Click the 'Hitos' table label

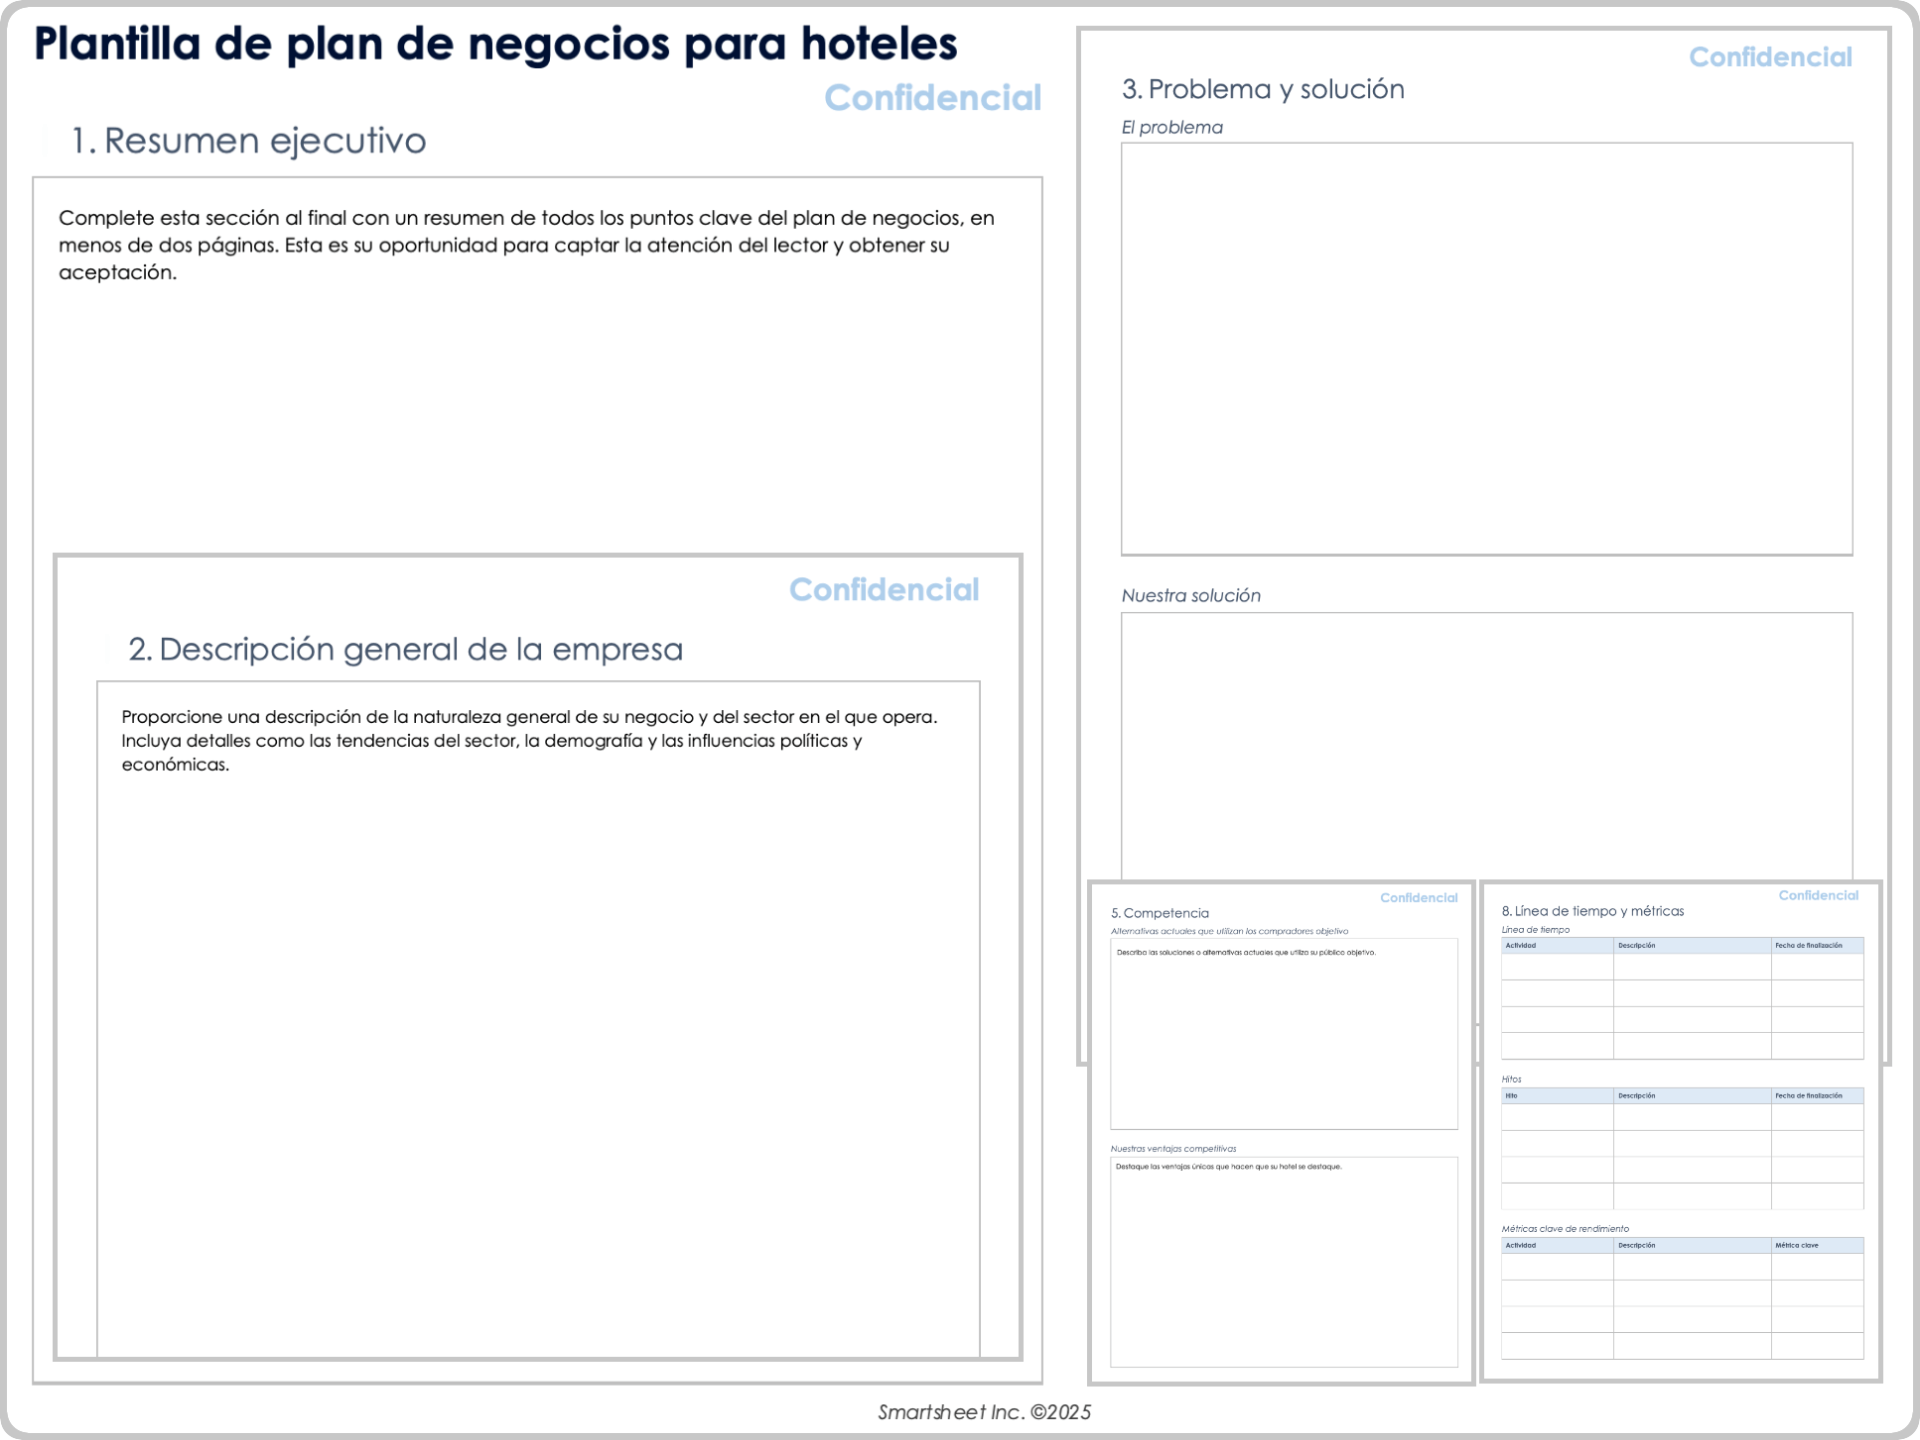[x=1511, y=1079]
